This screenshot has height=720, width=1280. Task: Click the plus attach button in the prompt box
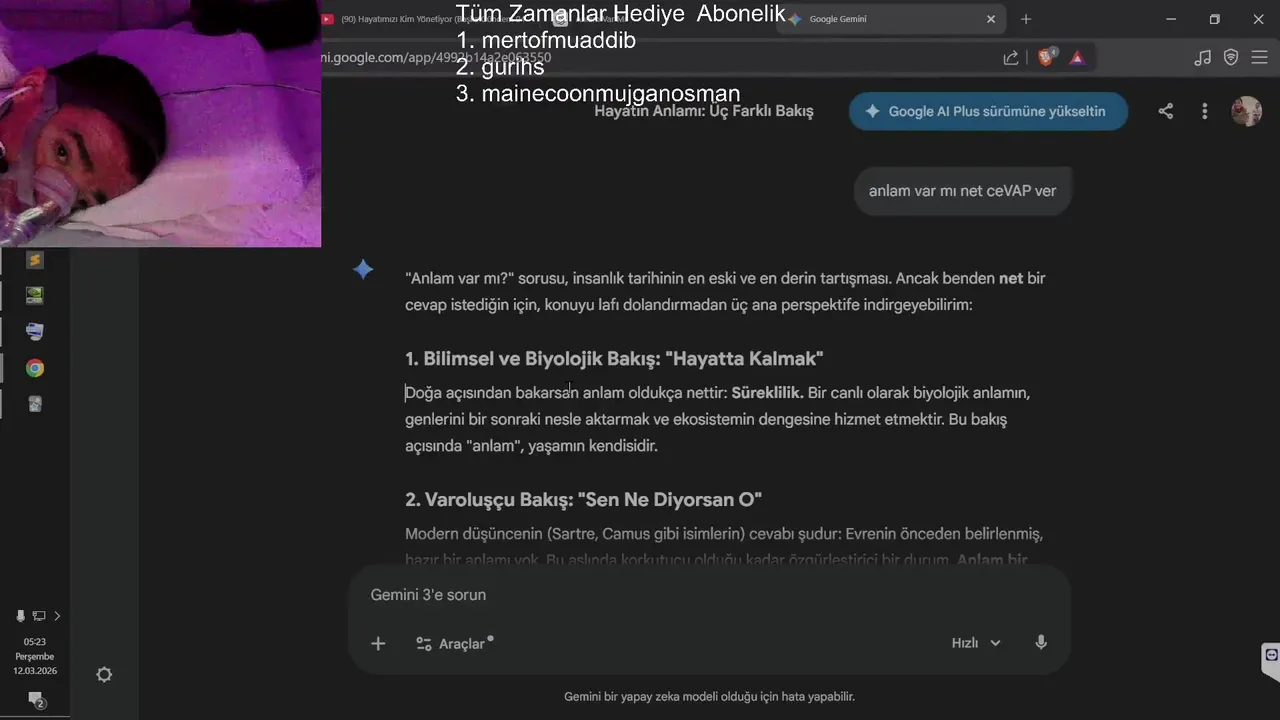point(378,644)
